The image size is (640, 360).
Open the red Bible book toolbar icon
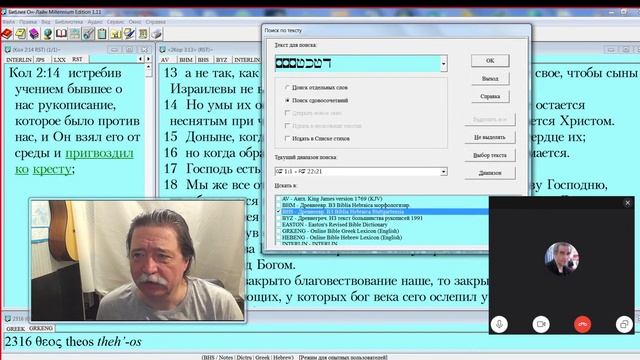coord(7,34)
